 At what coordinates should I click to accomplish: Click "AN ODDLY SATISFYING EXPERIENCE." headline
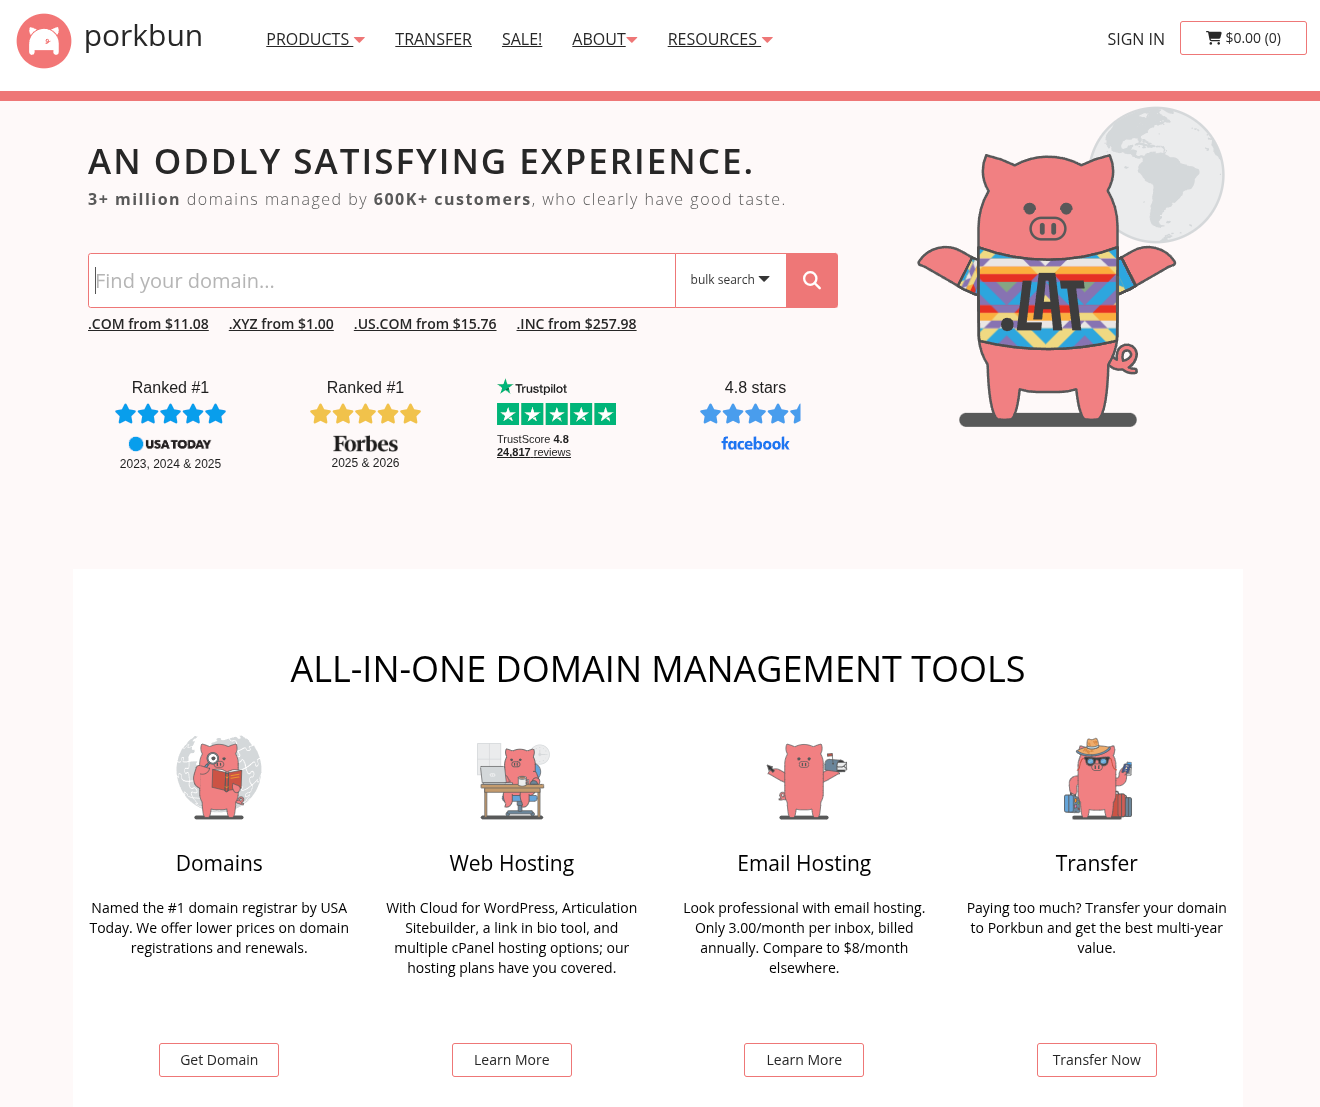[x=421, y=161]
